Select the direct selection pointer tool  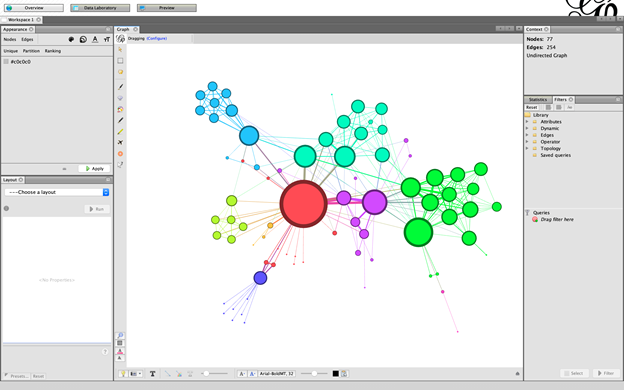pyautogui.click(x=120, y=50)
